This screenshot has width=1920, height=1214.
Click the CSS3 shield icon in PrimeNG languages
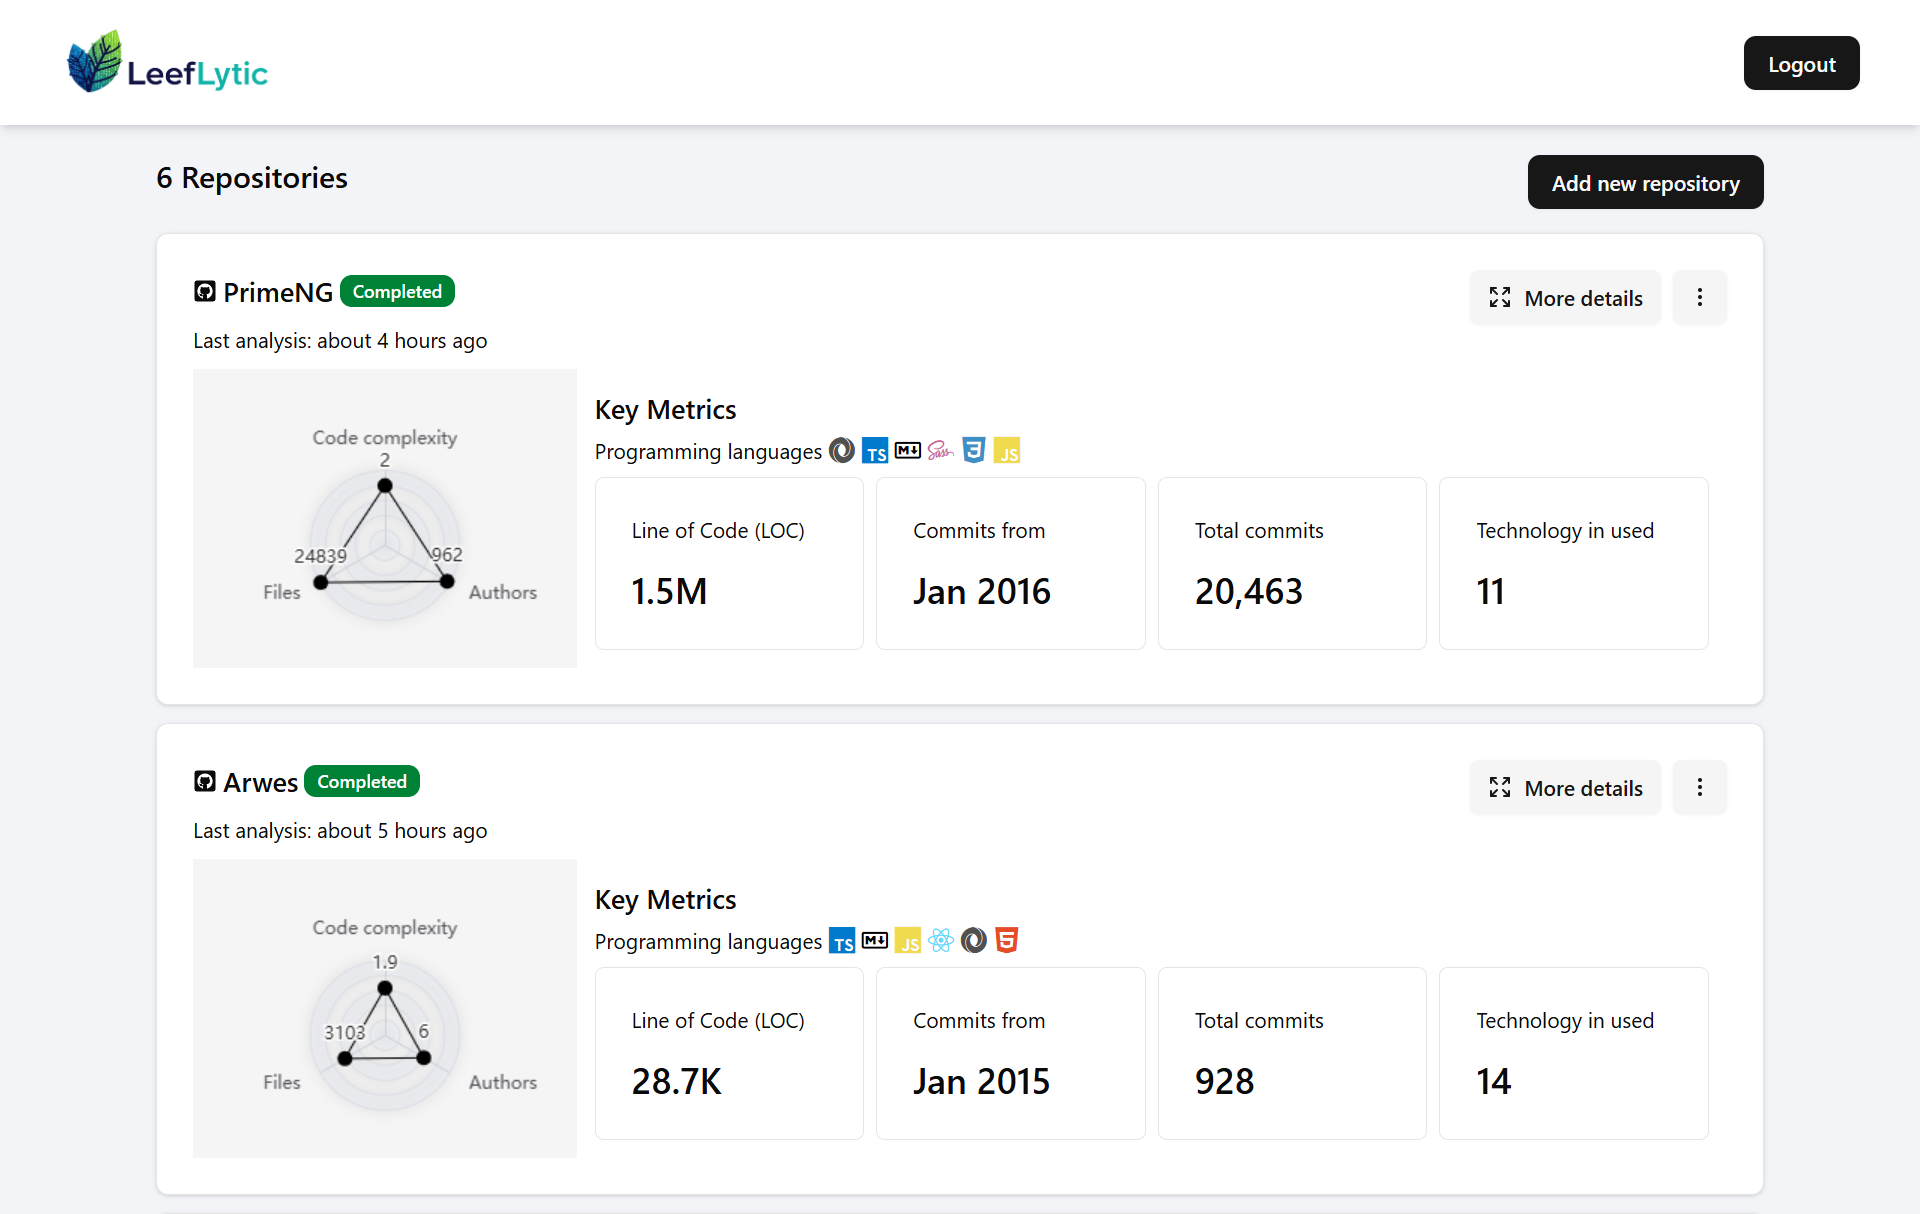point(974,451)
